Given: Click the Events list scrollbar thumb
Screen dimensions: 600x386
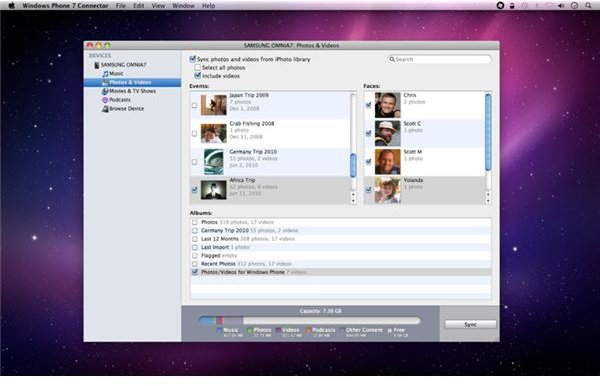Looking at the screenshot, I should tap(353, 165).
